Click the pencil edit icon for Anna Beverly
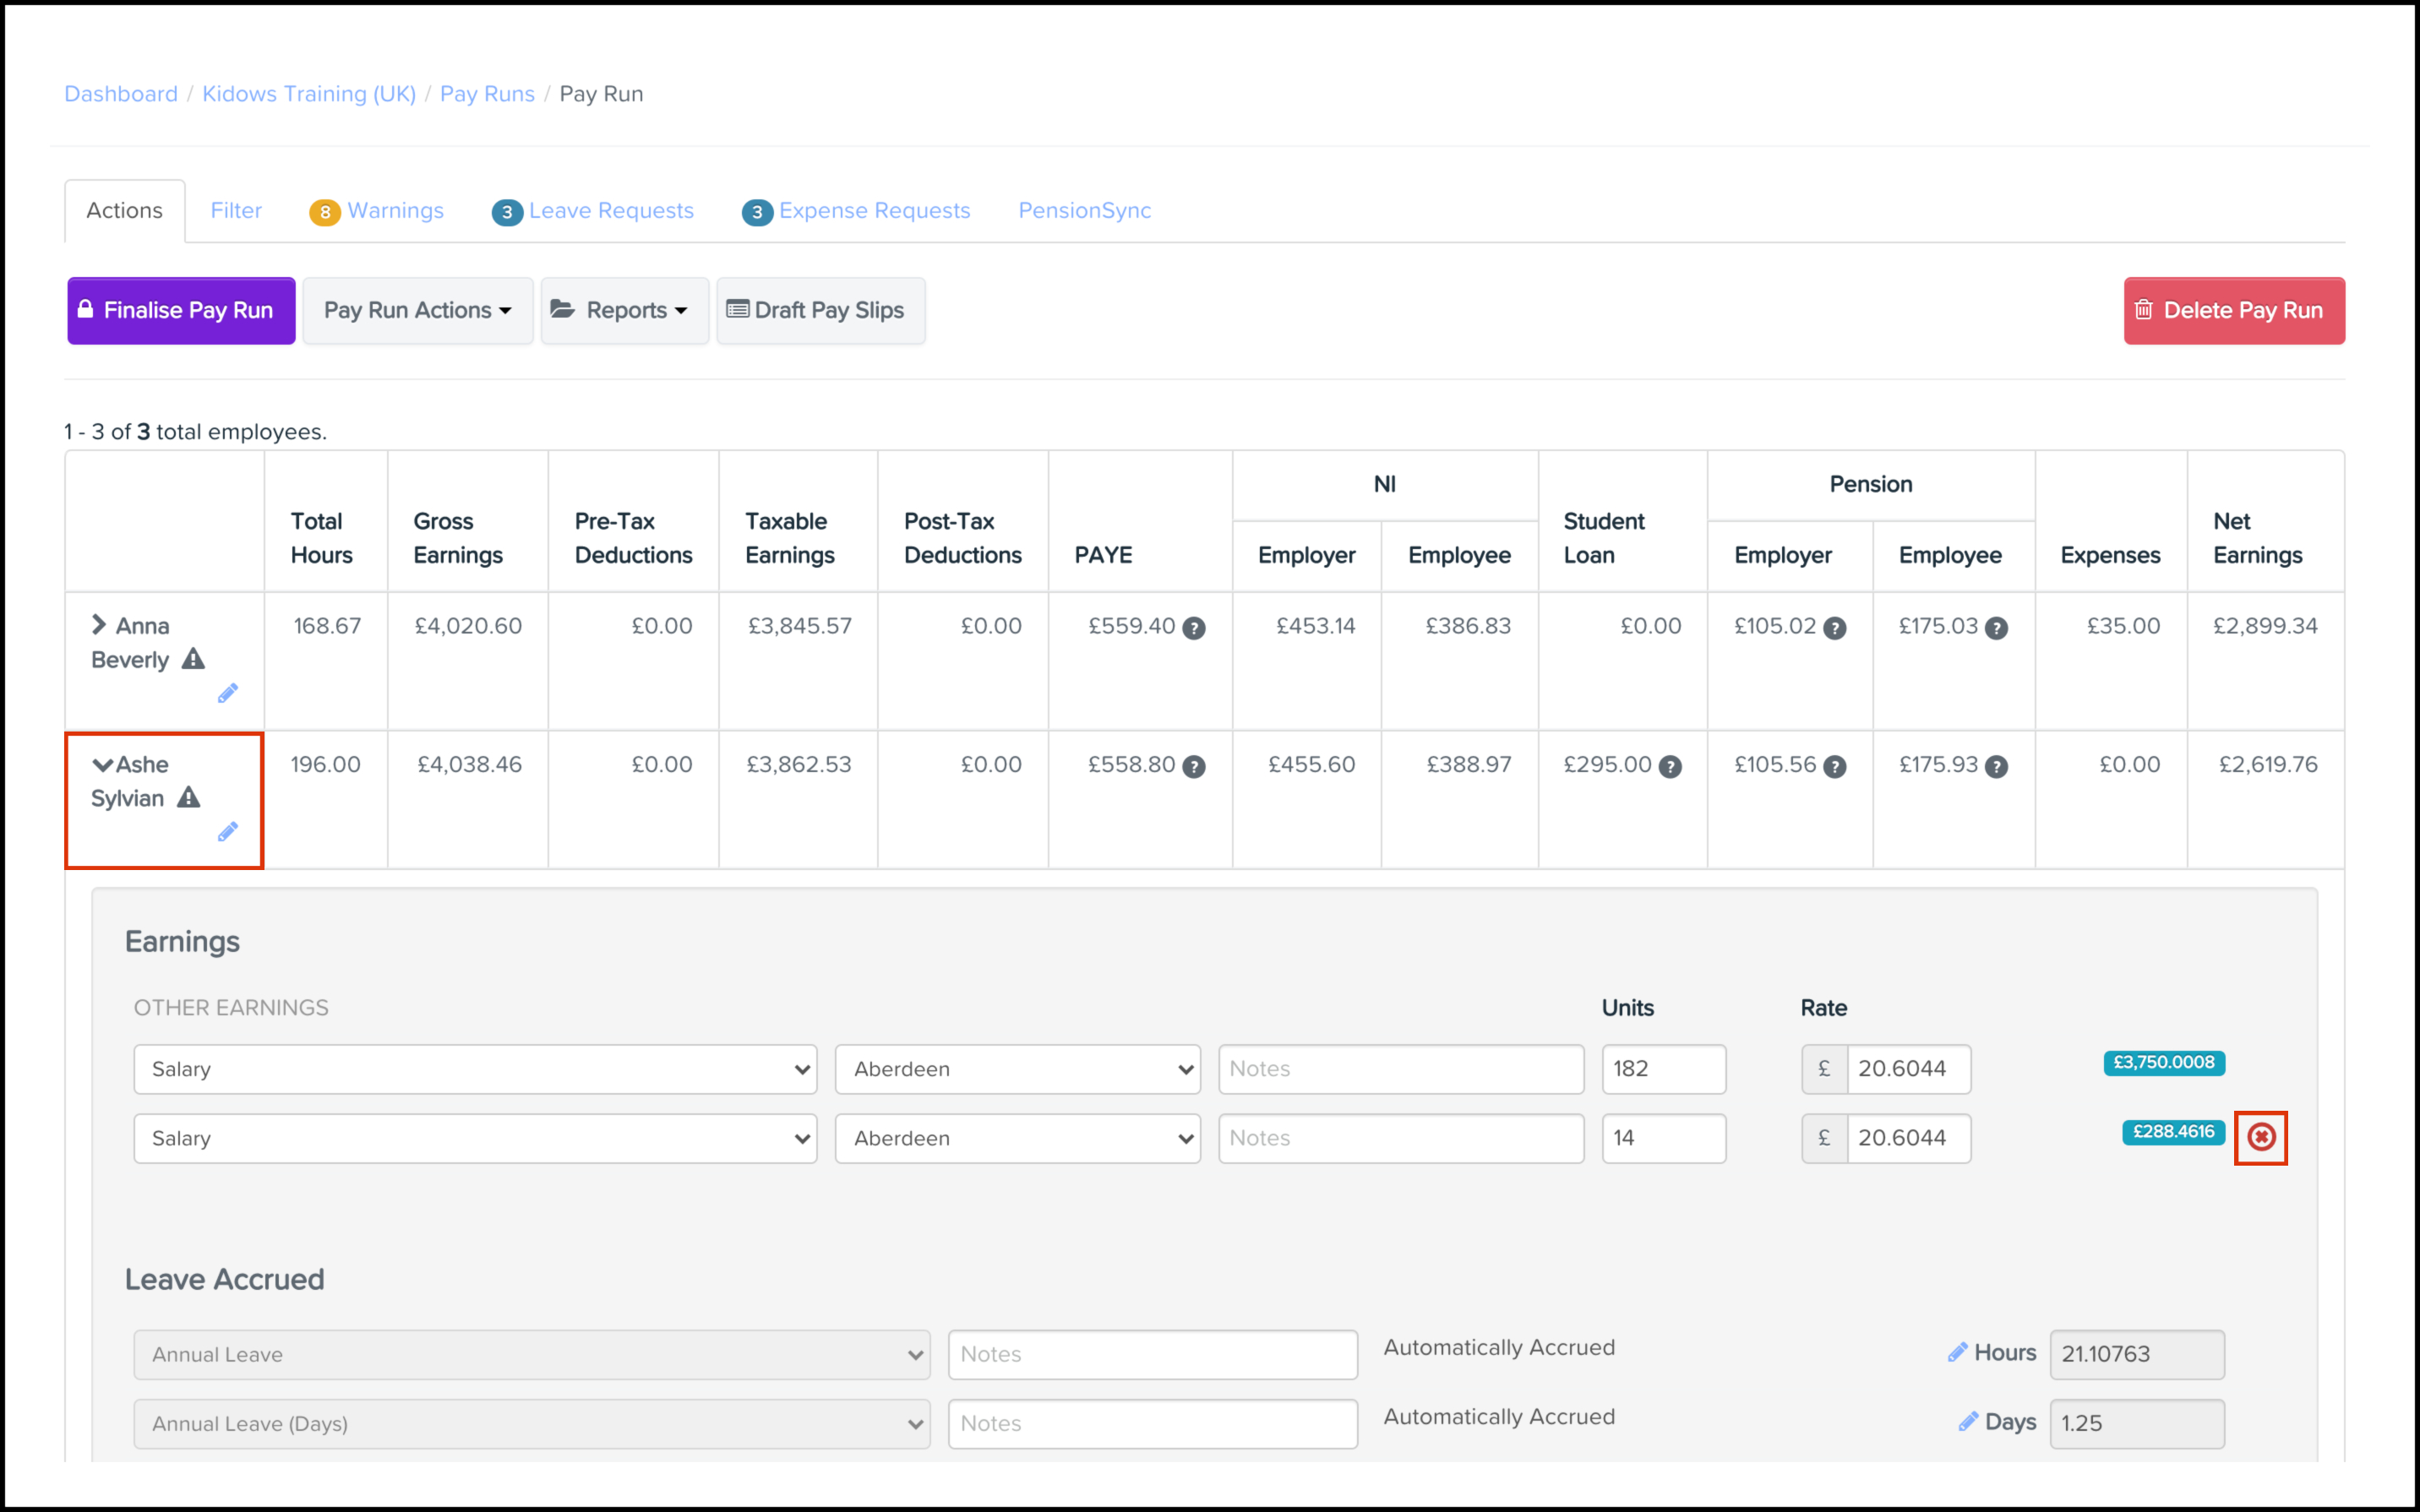This screenshot has height=1512, width=2420. click(x=228, y=693)
